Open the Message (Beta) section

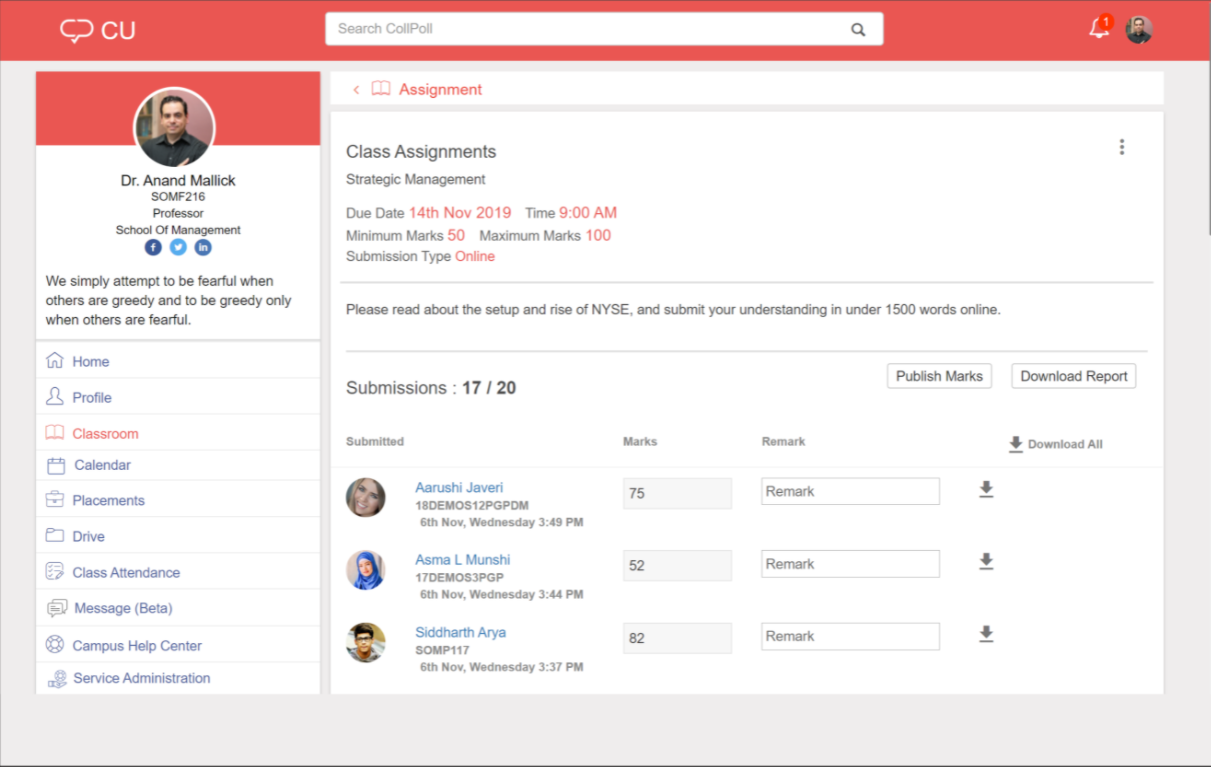coord(124,607)
